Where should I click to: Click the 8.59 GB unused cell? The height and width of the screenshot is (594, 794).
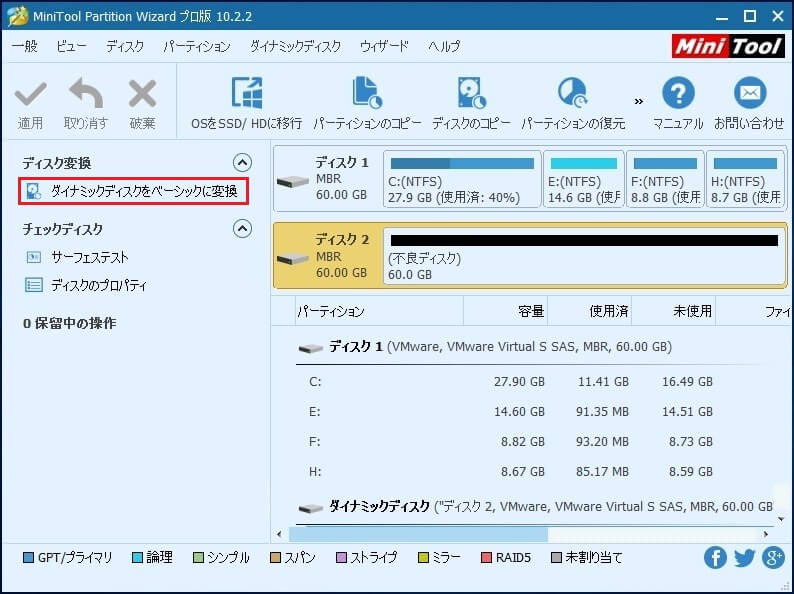click(x=691, y=471)
